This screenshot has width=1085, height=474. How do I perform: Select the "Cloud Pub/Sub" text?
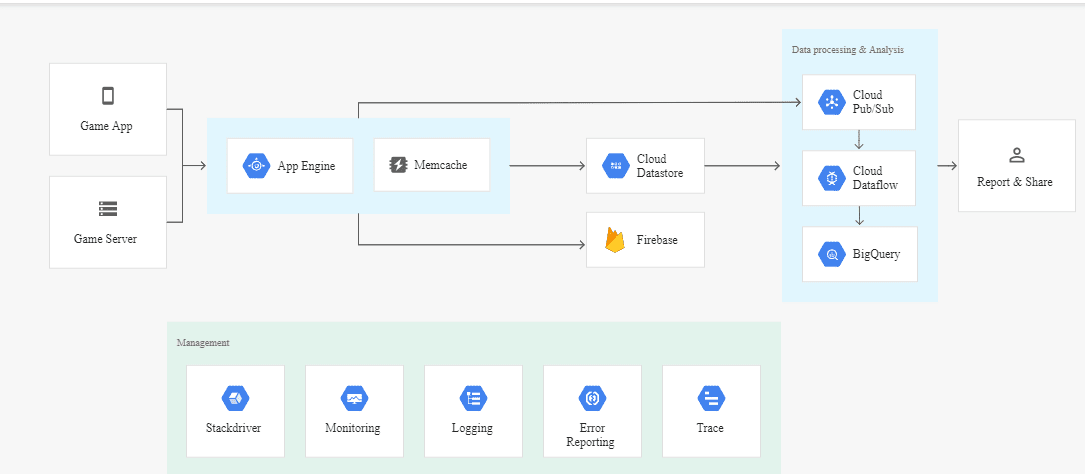tap(873, 101)
